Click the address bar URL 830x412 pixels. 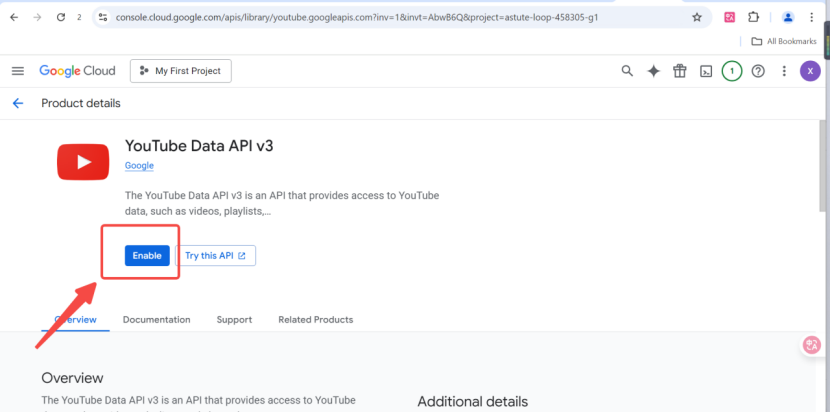tap(357, 17)
